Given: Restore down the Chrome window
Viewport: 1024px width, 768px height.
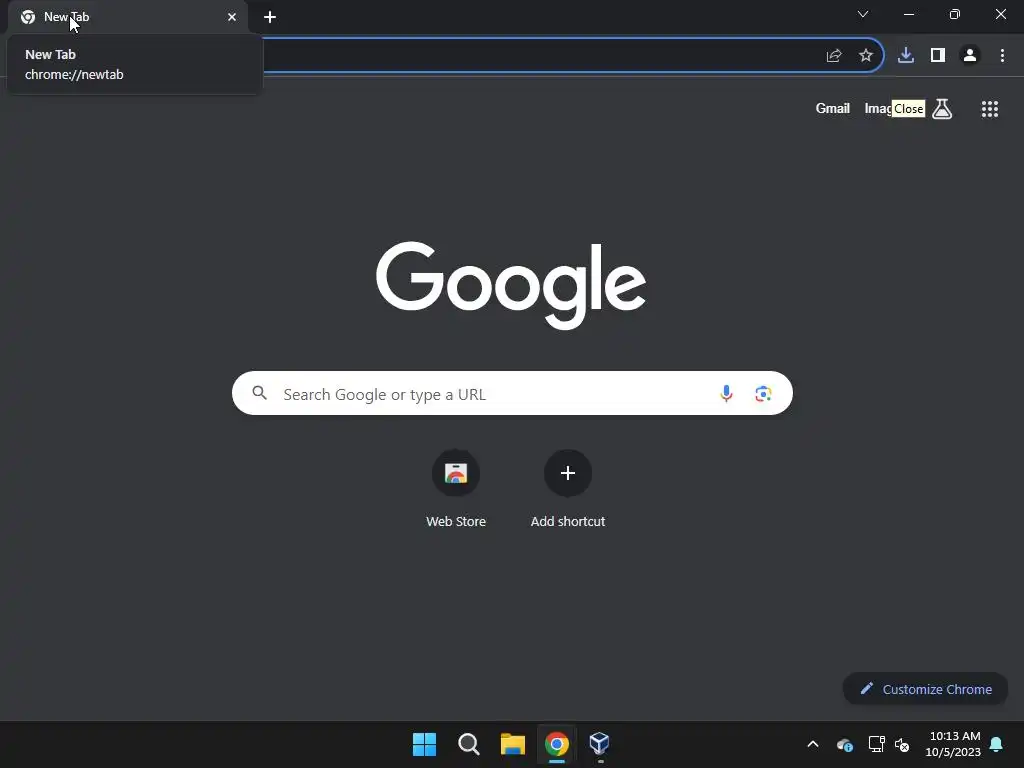Looking at the screenshot, I should [x=955, y=14].
